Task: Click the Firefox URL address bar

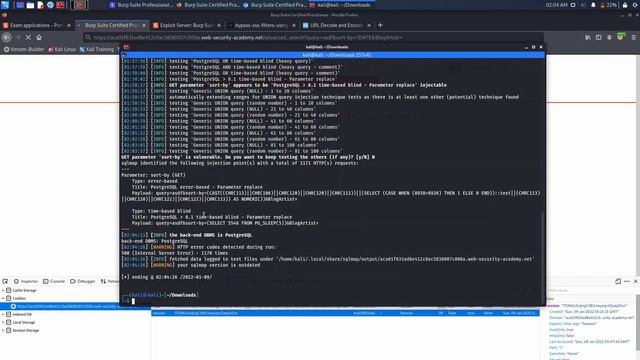Action: tap(313, 37)
